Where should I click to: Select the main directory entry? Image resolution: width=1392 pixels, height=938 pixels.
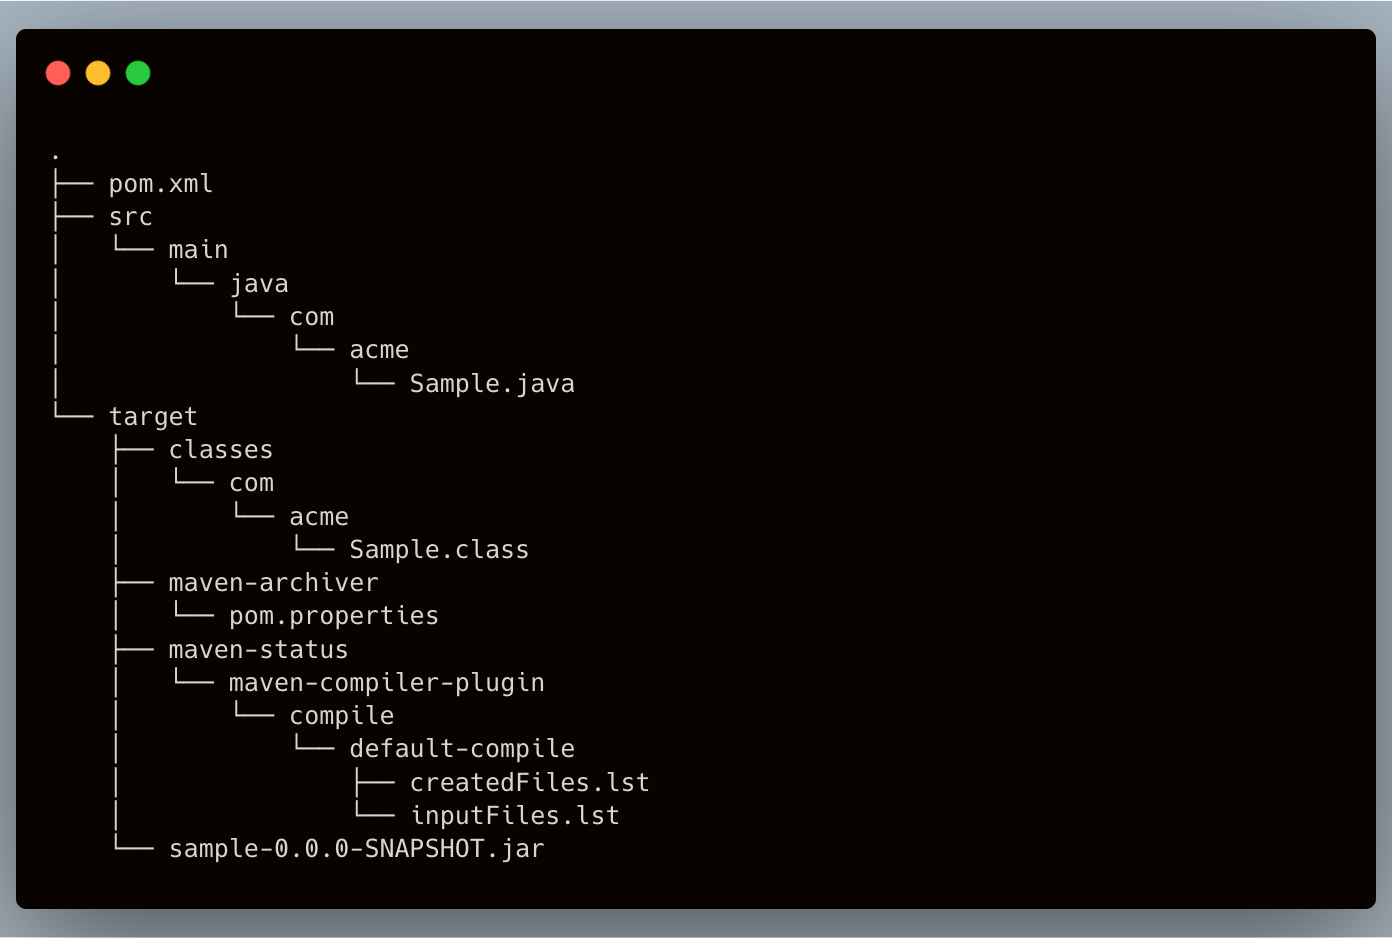198,250
